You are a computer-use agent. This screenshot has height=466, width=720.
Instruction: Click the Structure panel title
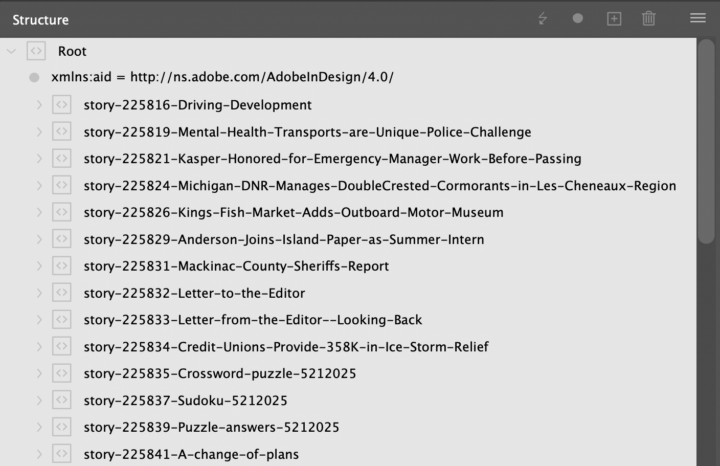click(40, 20)
